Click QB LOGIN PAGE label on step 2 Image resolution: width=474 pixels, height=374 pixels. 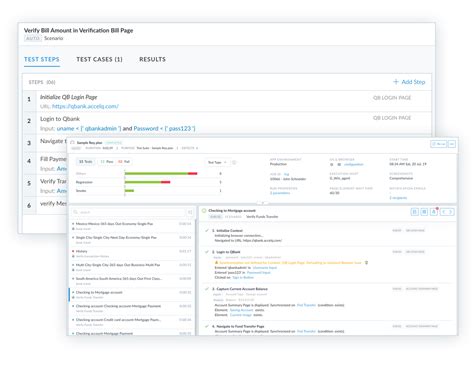(x=392, y=118)
